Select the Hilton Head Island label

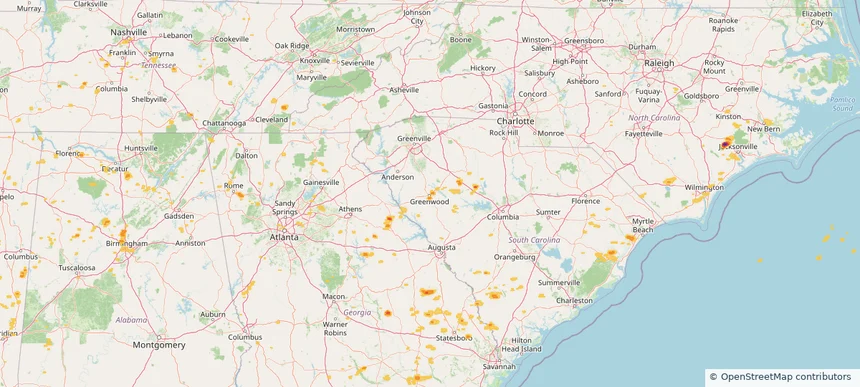[522, 345]
